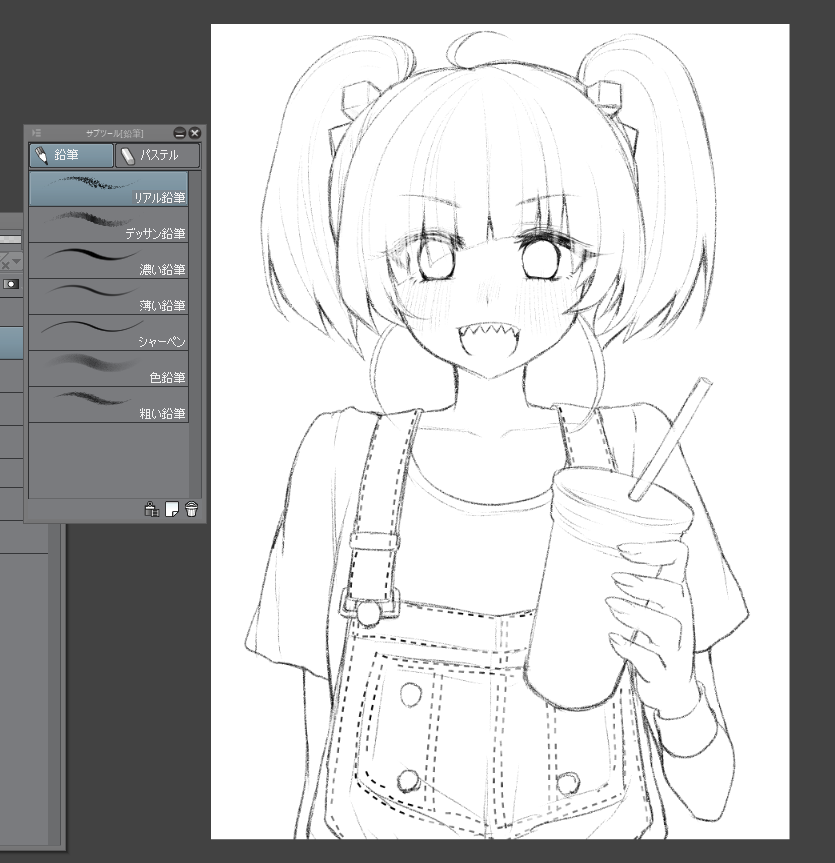Viewport: 835px width, 863px height.
Task: Select the 濃い鉛筆 sub tool
Action: (x=108, y=260)
